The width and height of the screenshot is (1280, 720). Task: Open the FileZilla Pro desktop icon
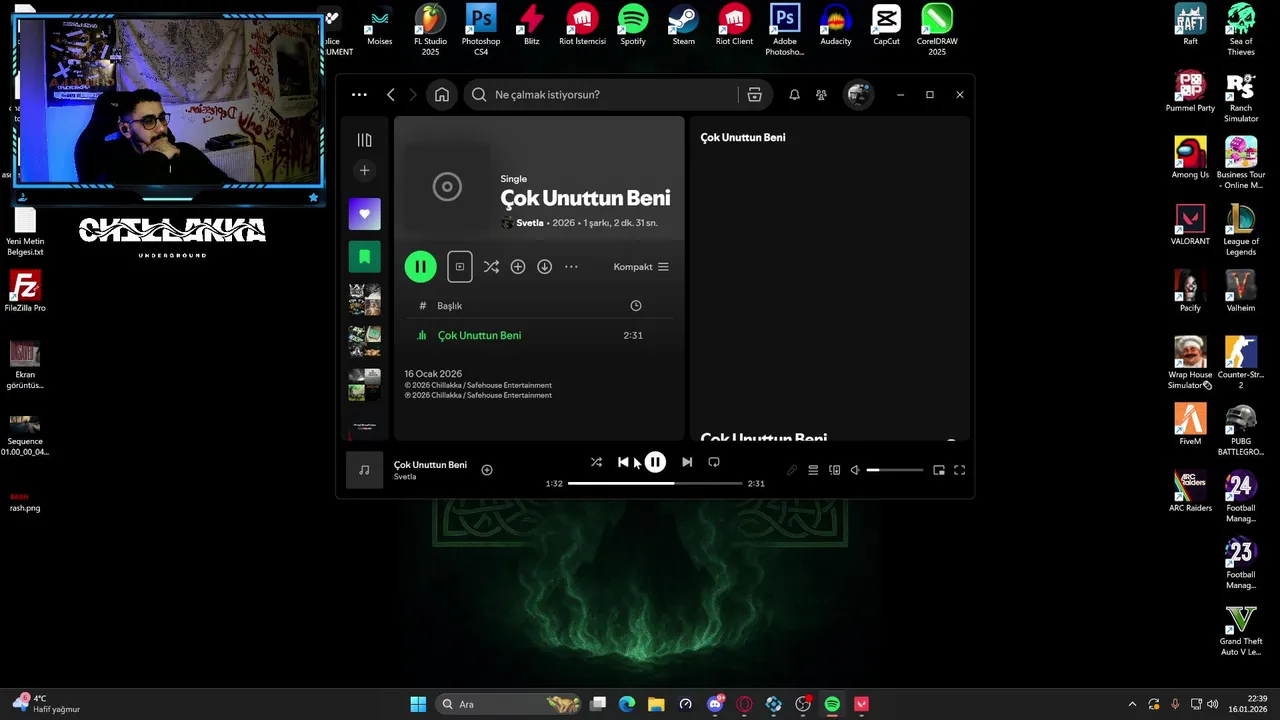coord(25,292)
